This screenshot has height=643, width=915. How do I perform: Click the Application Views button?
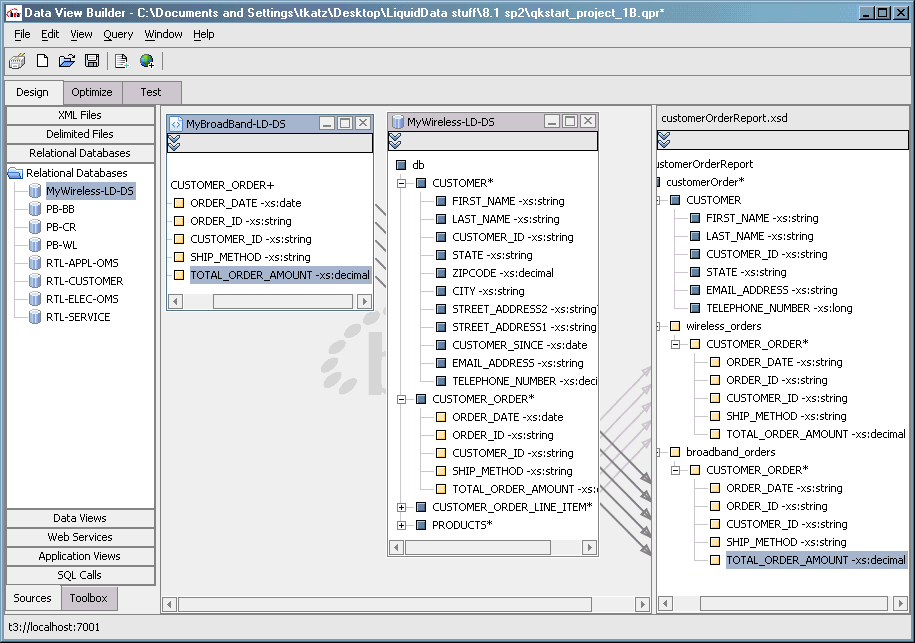point(80,556)
